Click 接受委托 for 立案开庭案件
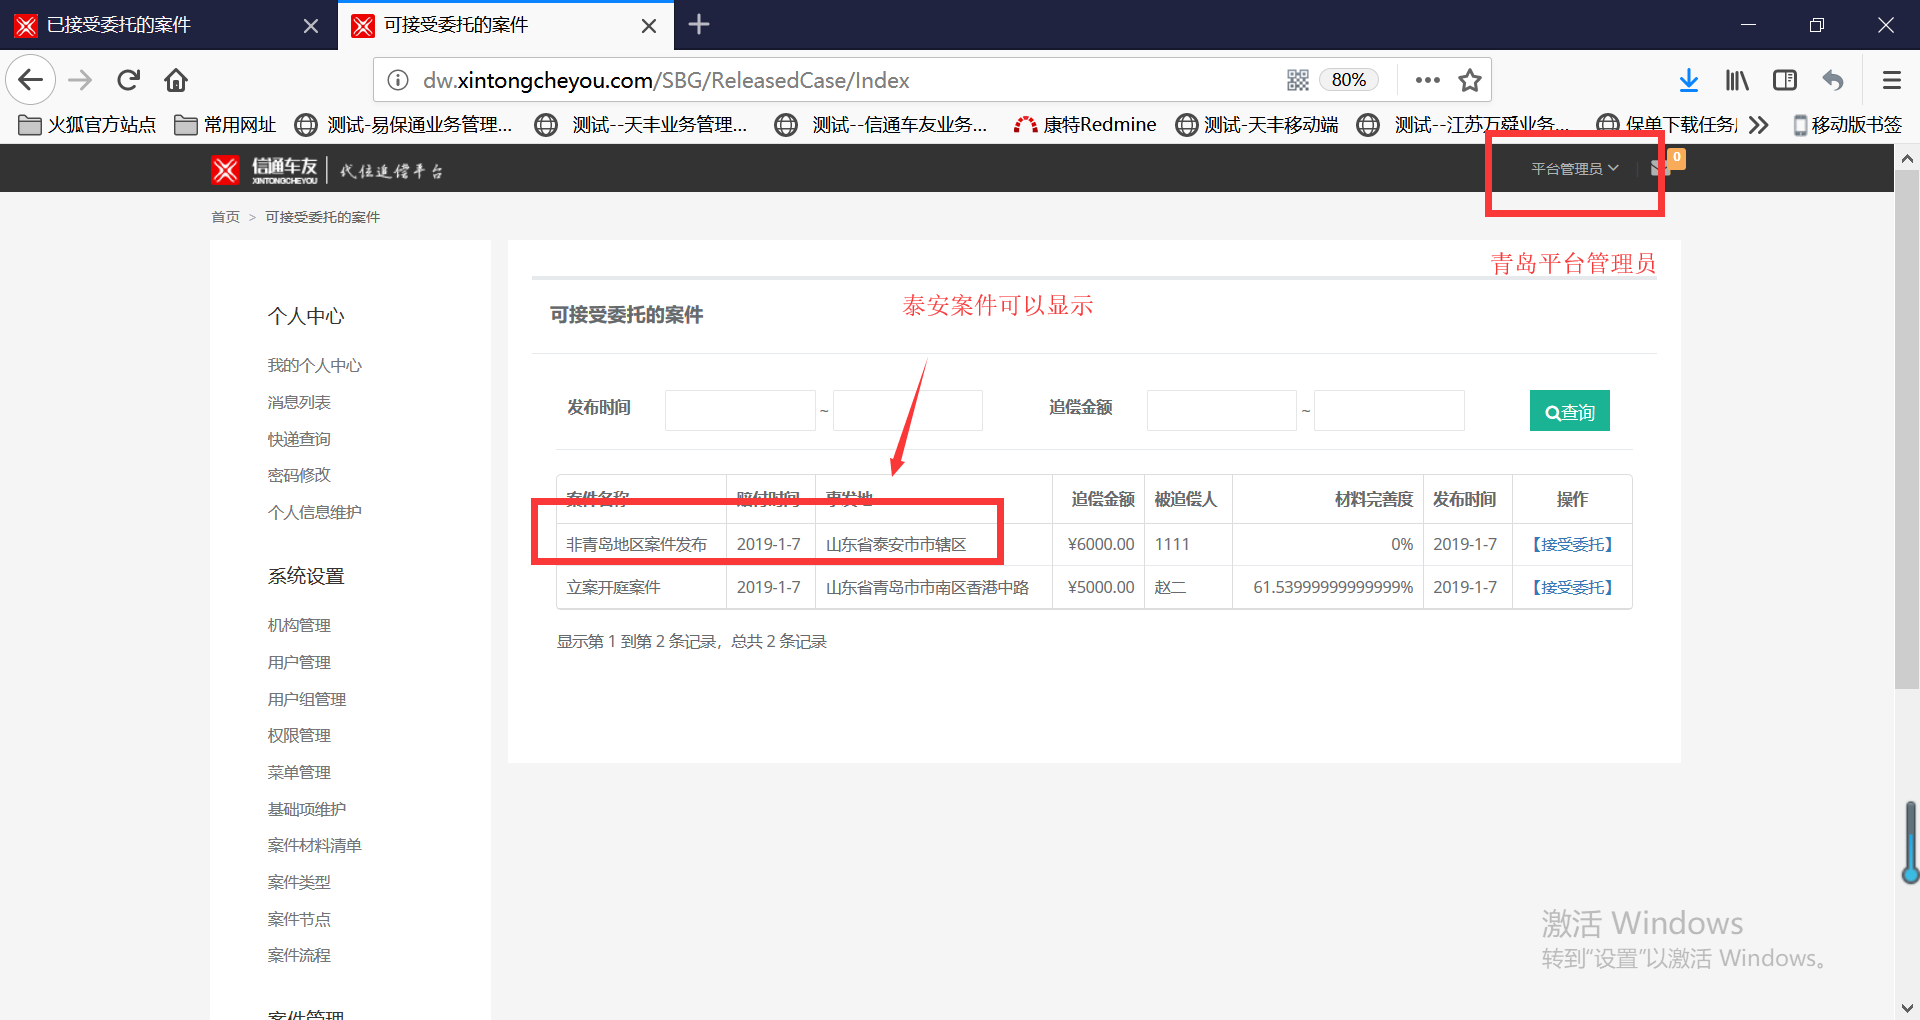This screenshot has height=1020, width=1920. tap(1573, 587)
